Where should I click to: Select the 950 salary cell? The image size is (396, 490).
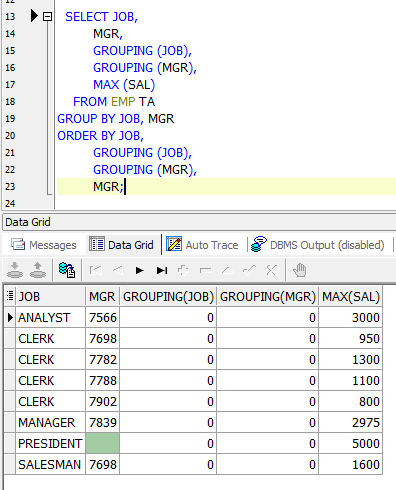point(351,339)
